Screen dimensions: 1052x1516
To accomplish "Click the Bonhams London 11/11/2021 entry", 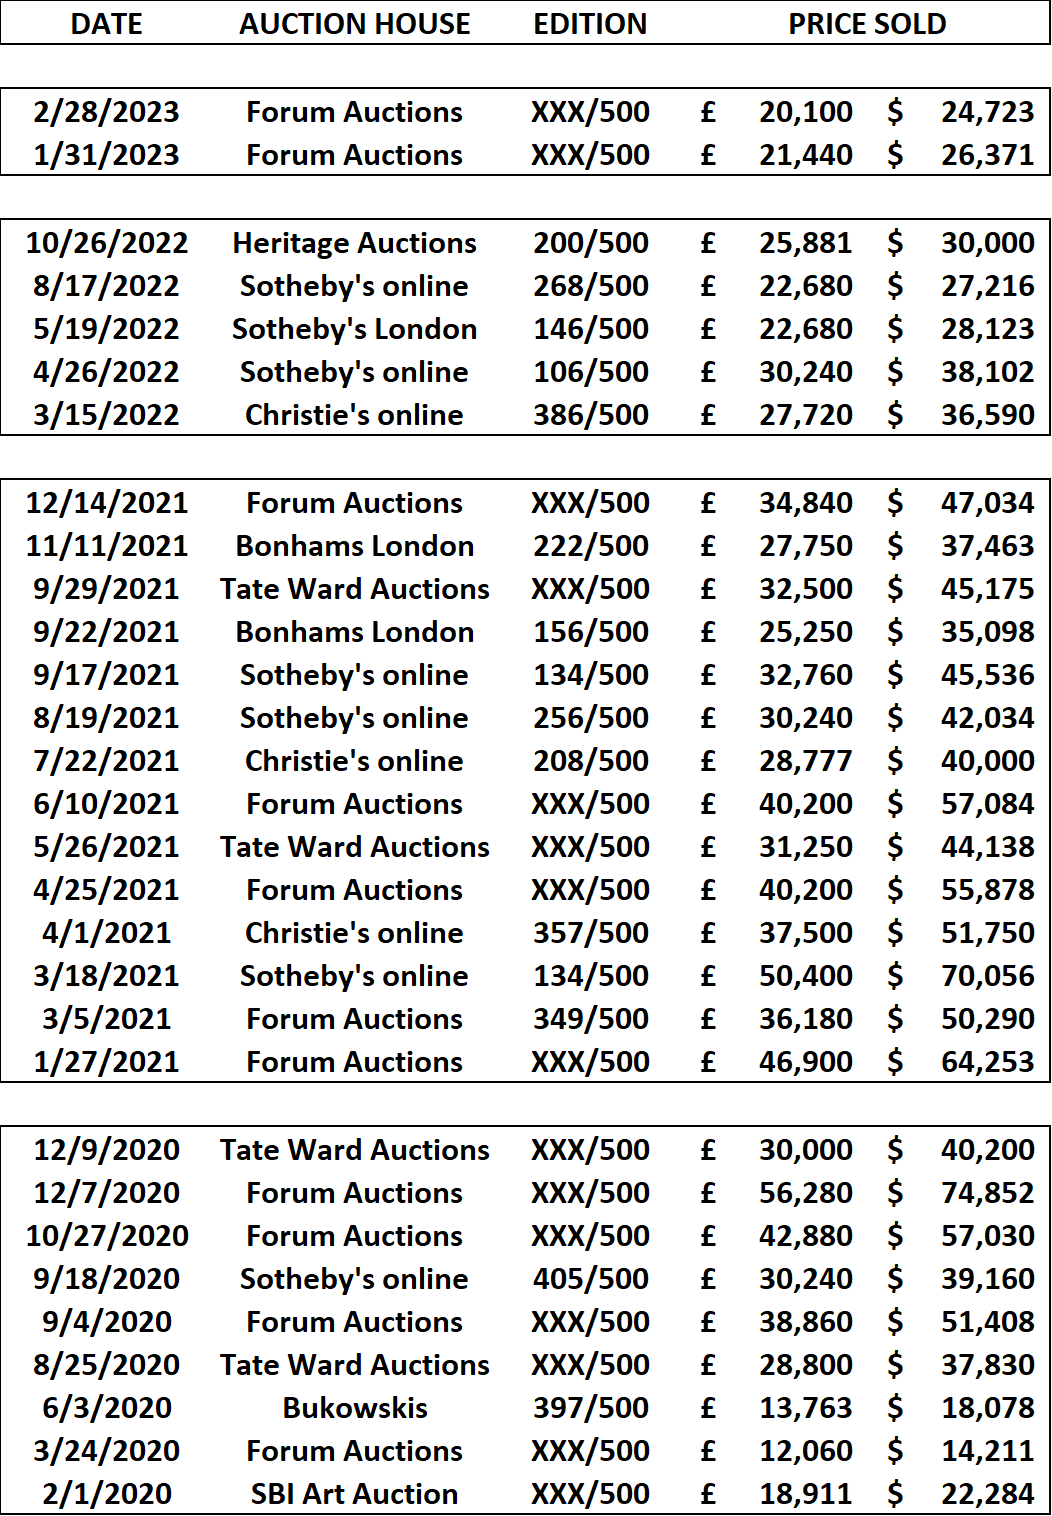I will 355,546.
